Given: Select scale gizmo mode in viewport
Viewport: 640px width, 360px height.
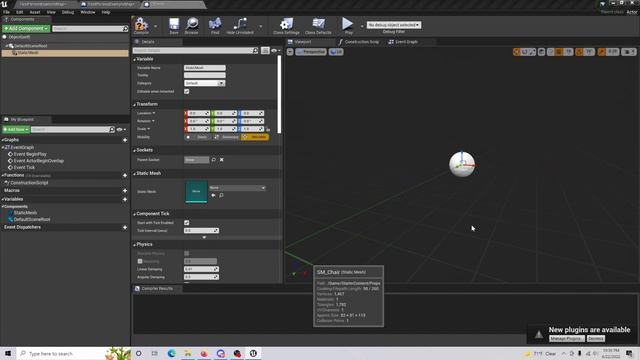Looking at the screenshot, I should (532, 52).
